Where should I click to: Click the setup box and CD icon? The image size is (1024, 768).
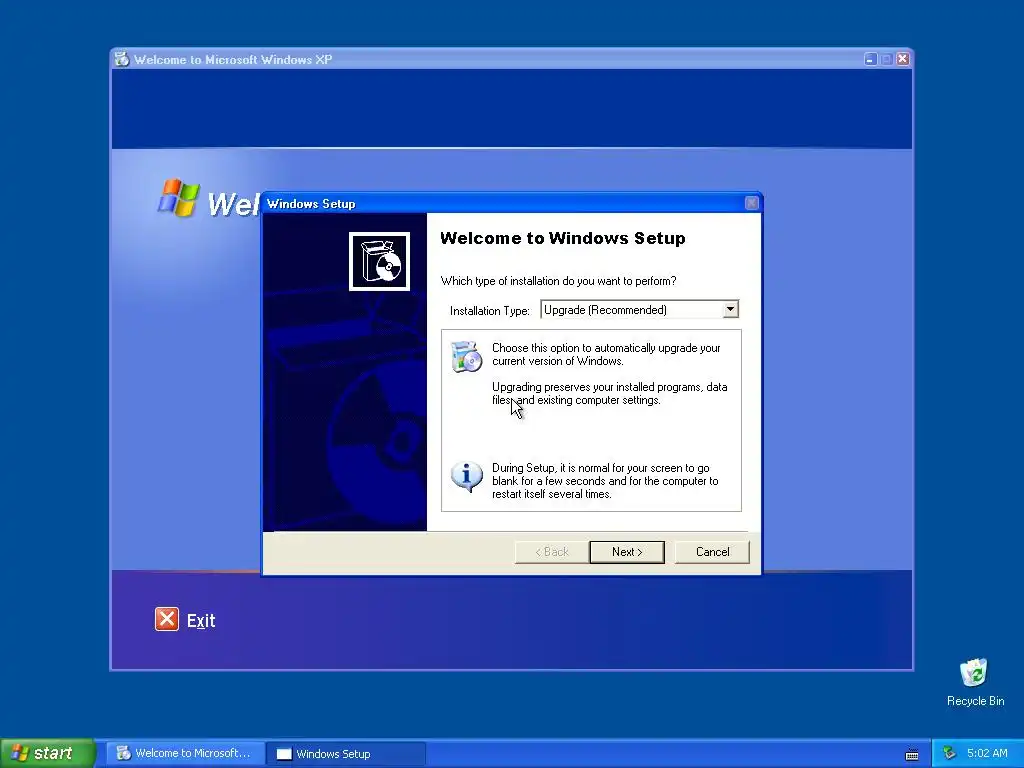(379, 261)
